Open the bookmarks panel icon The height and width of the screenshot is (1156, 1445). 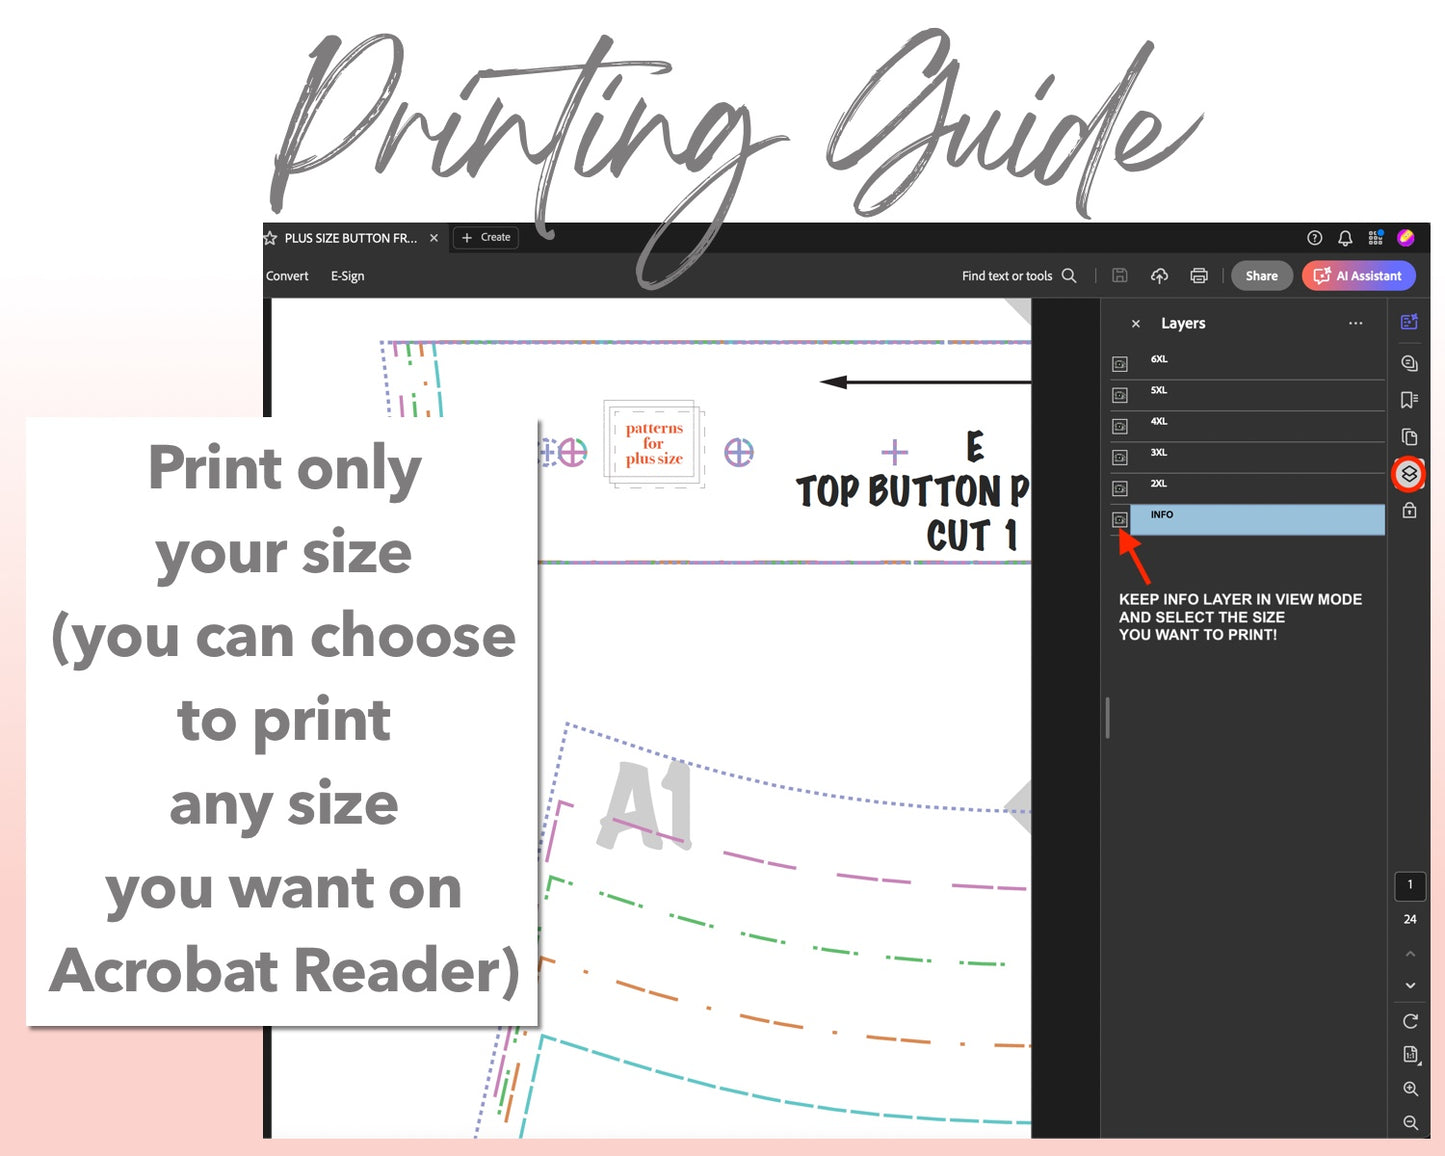[1409, 400]
